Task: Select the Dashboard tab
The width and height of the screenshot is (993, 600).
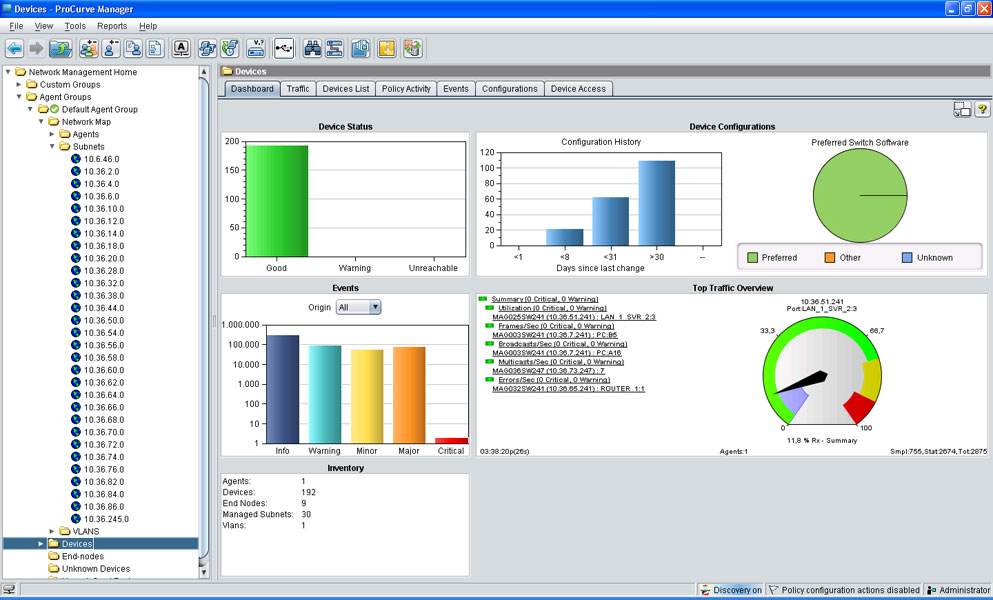Action: [252, 89]
